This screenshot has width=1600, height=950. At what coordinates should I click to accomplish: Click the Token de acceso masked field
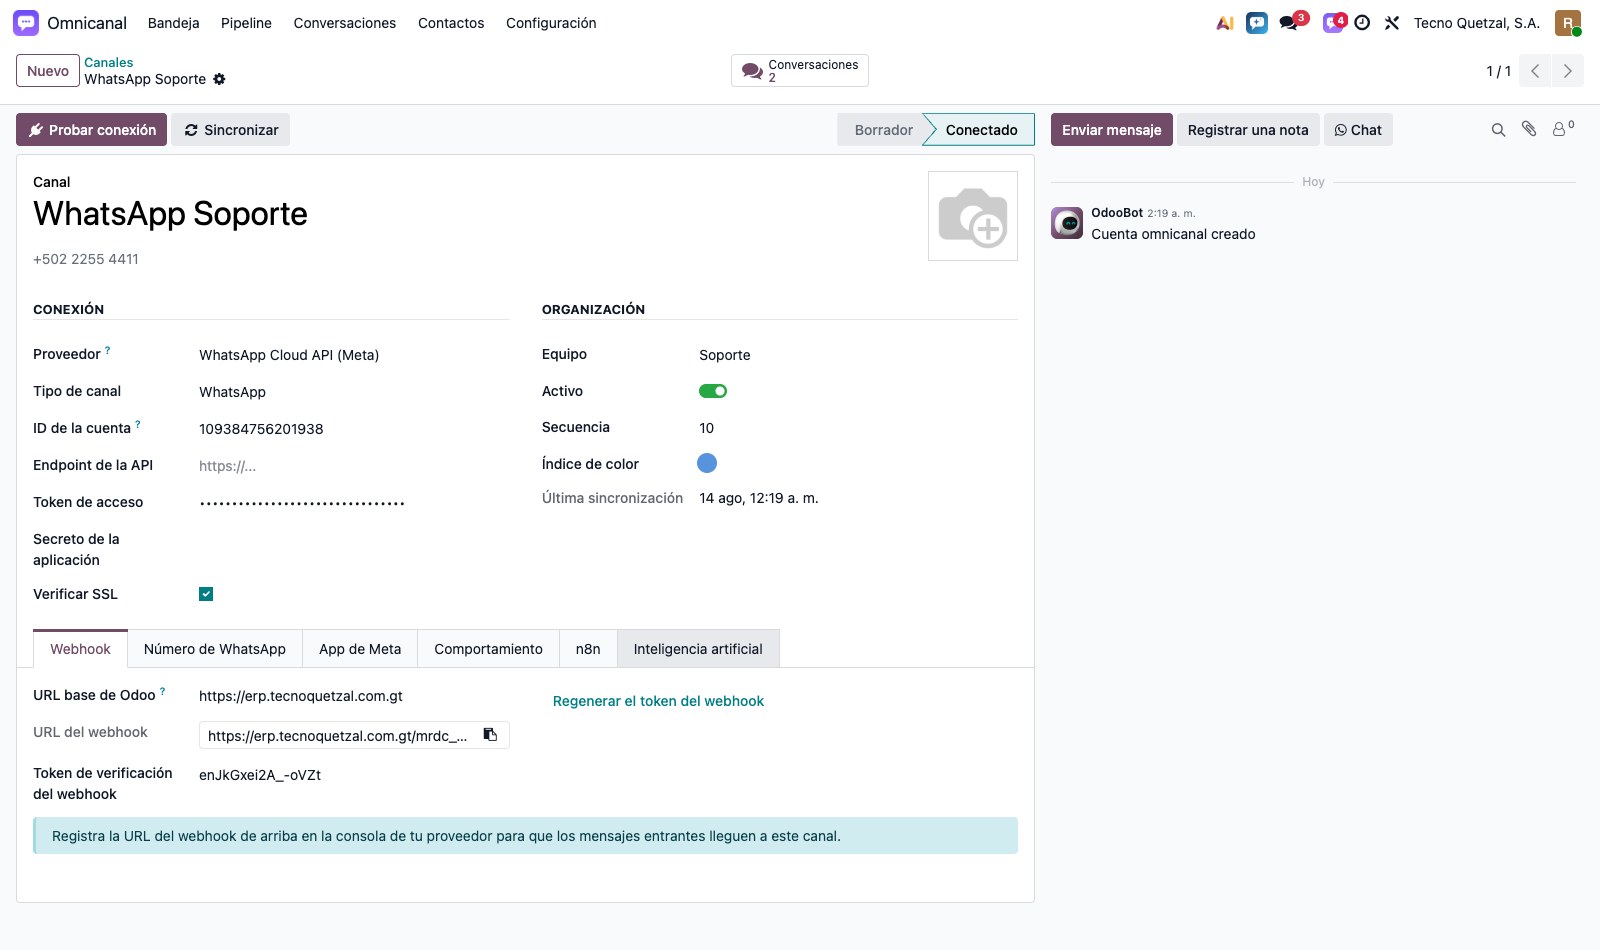354,503
